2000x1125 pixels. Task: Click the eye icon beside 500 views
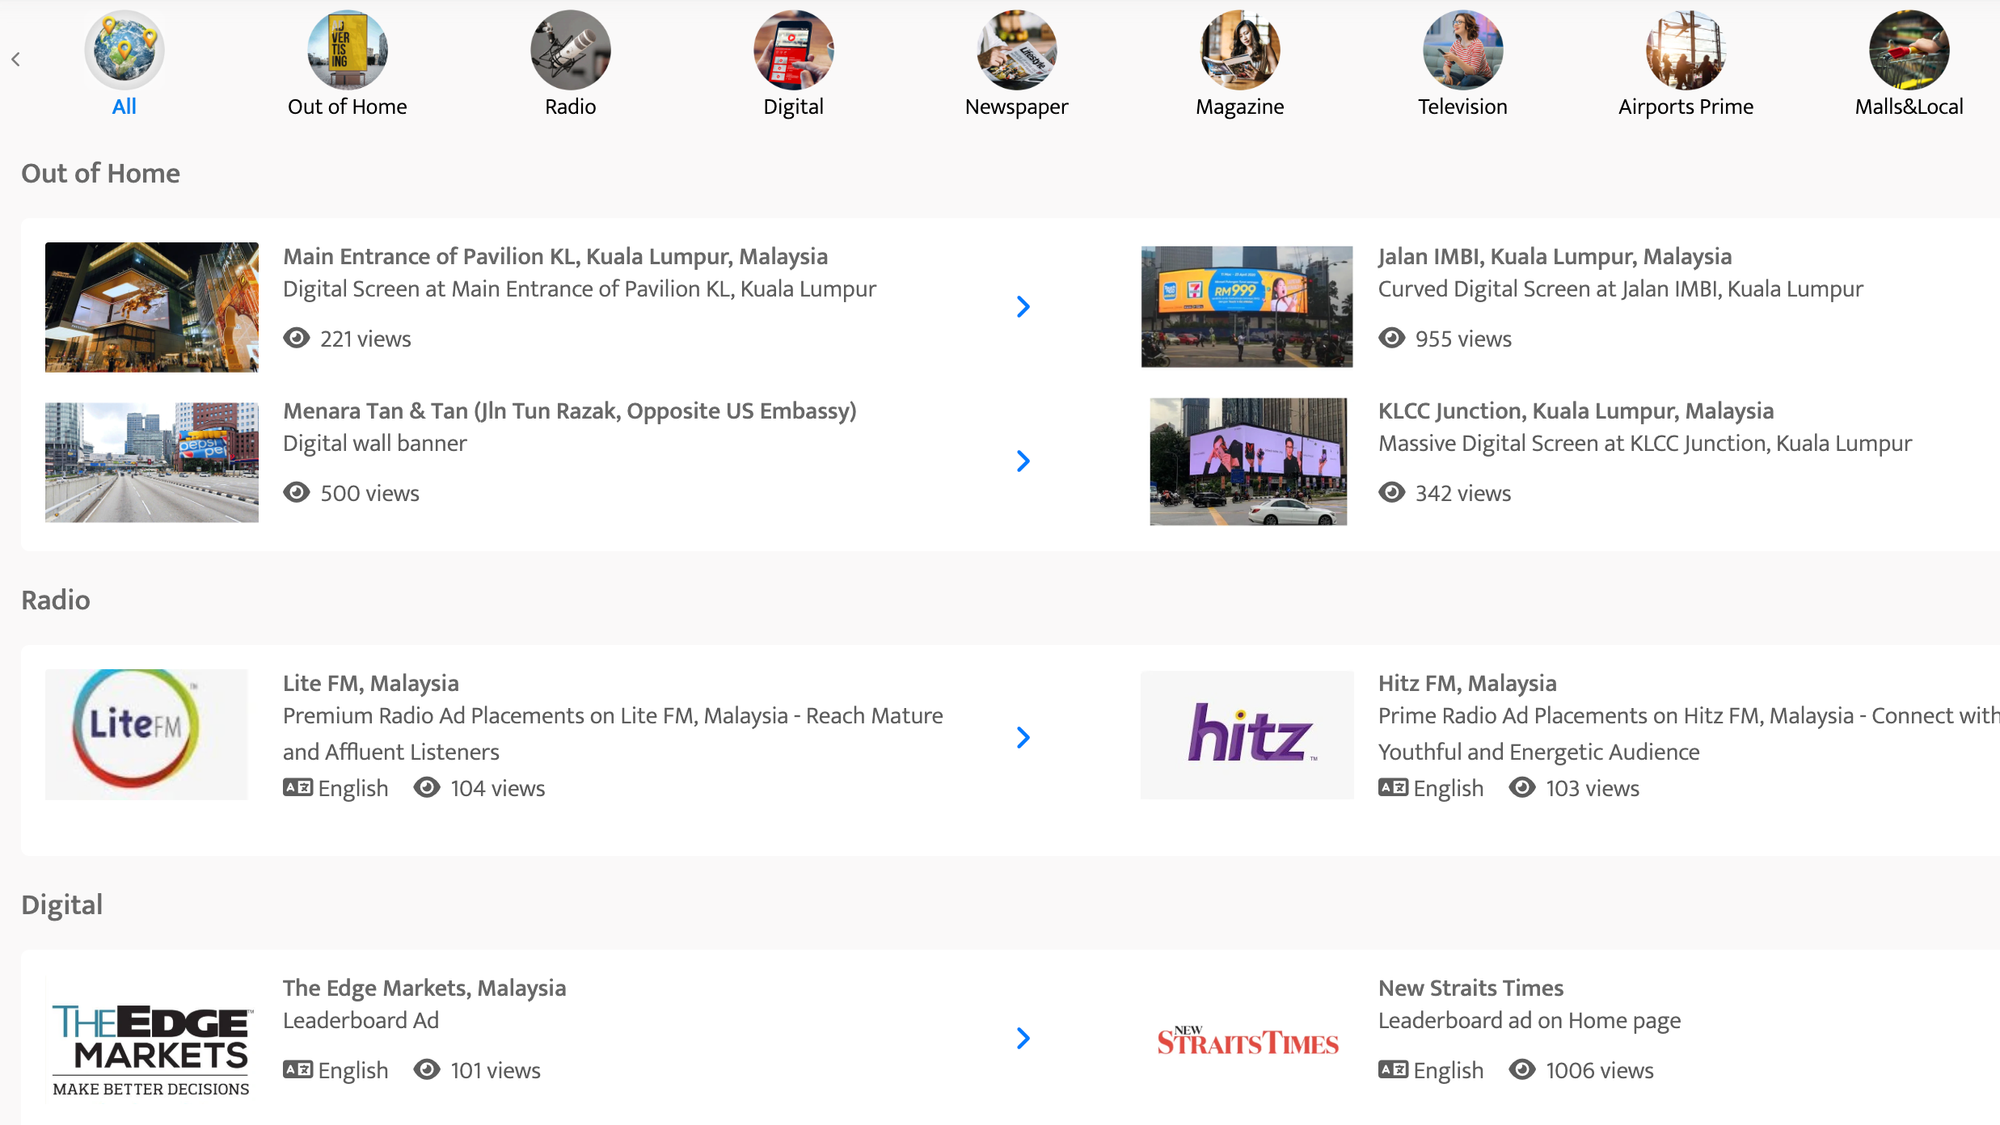click(x=296, y=492)
